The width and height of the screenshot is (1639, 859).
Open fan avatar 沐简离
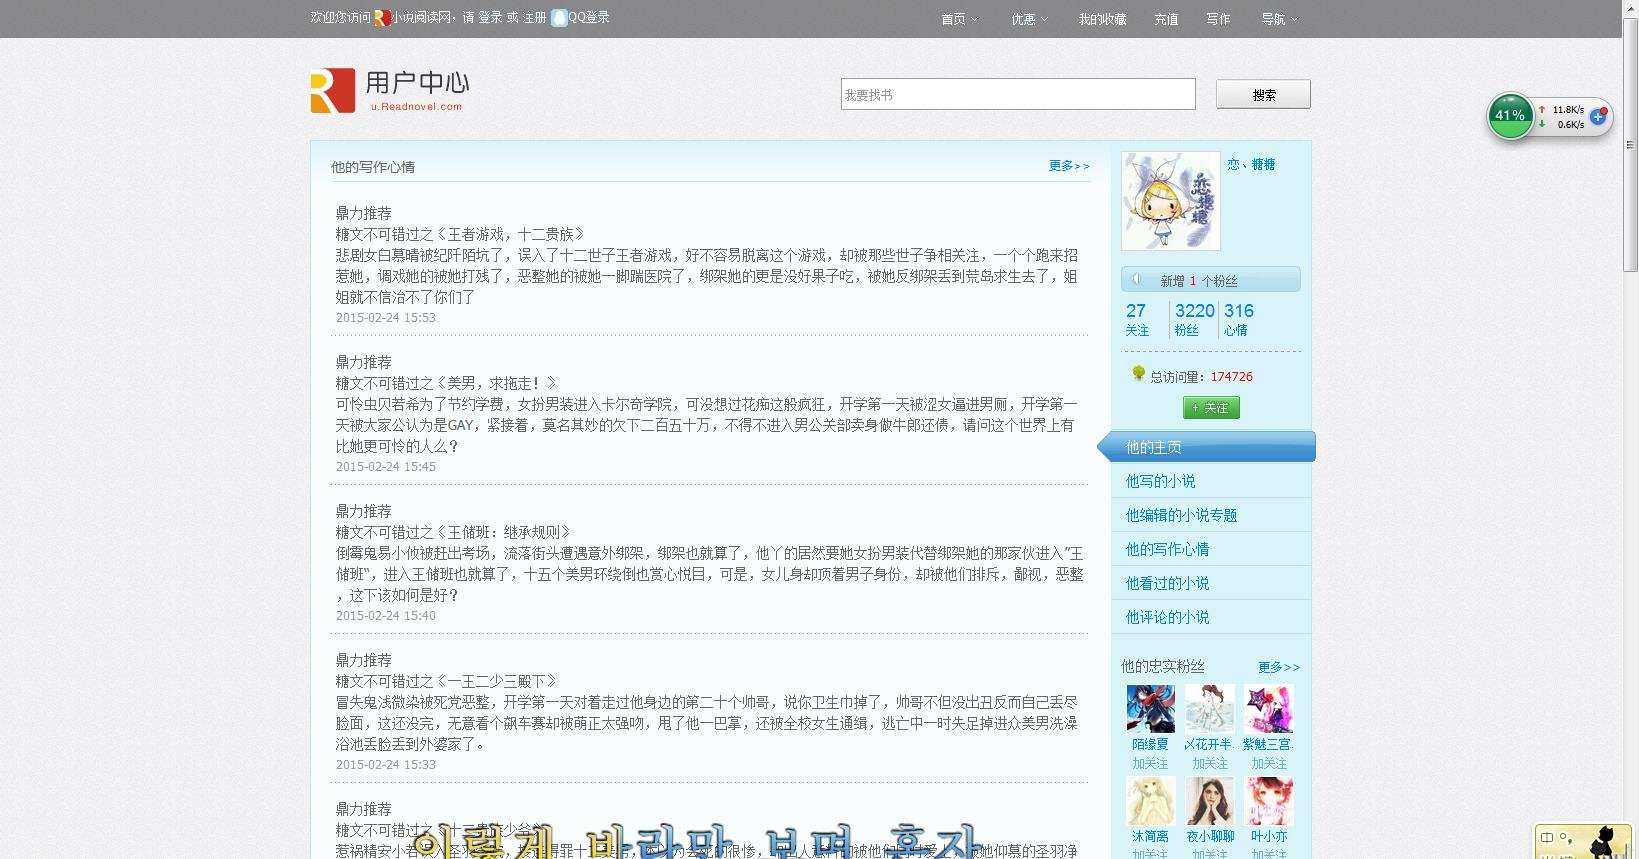click(x=1150, y=801)
